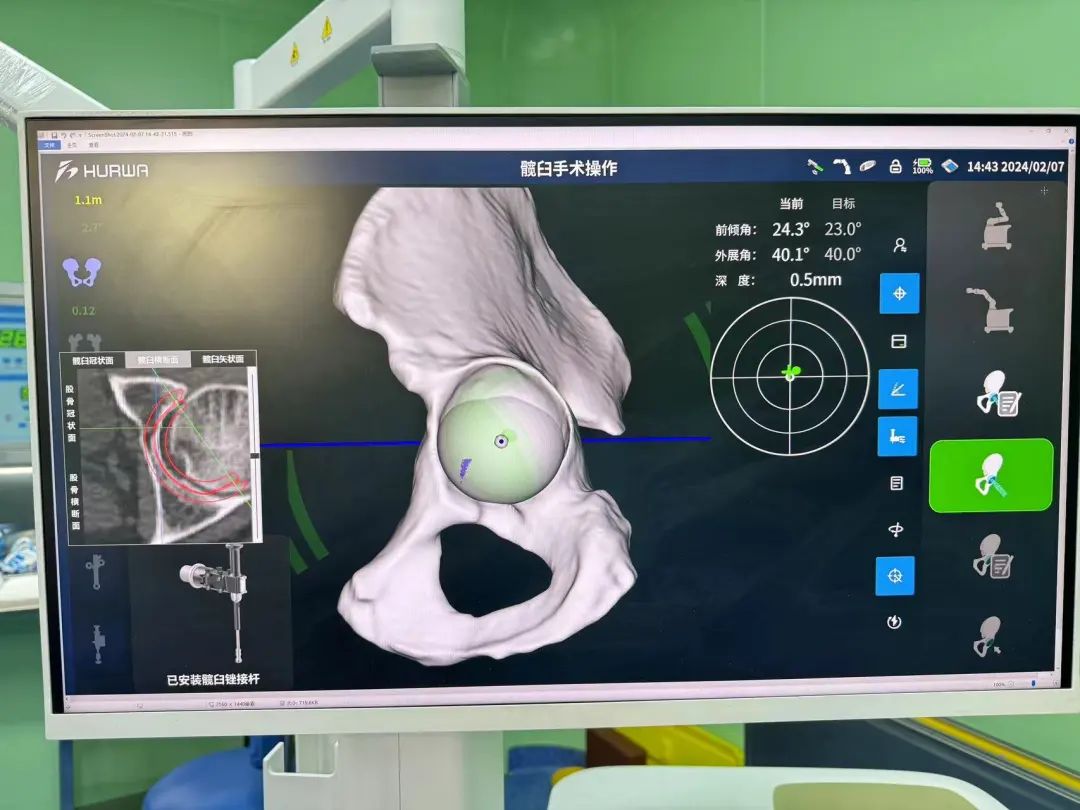The width and height of the screenshot is (1080, 810).
Task: Click the user profile icon in toolbar
Action: click(900, 245)
